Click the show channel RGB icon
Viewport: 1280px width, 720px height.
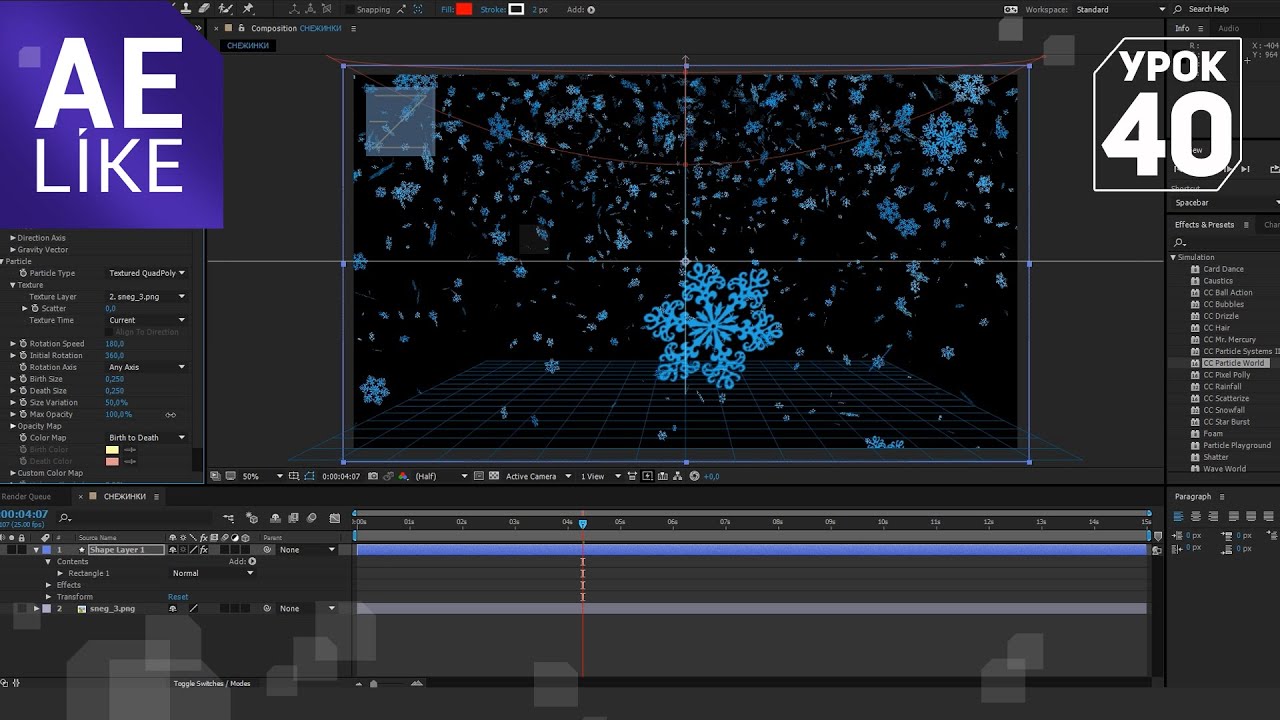[x=403, y=477]
